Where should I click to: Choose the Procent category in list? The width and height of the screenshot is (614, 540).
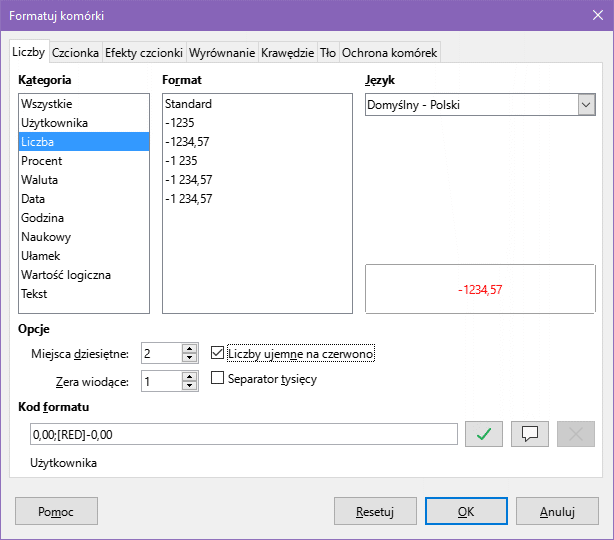[42, 161]
